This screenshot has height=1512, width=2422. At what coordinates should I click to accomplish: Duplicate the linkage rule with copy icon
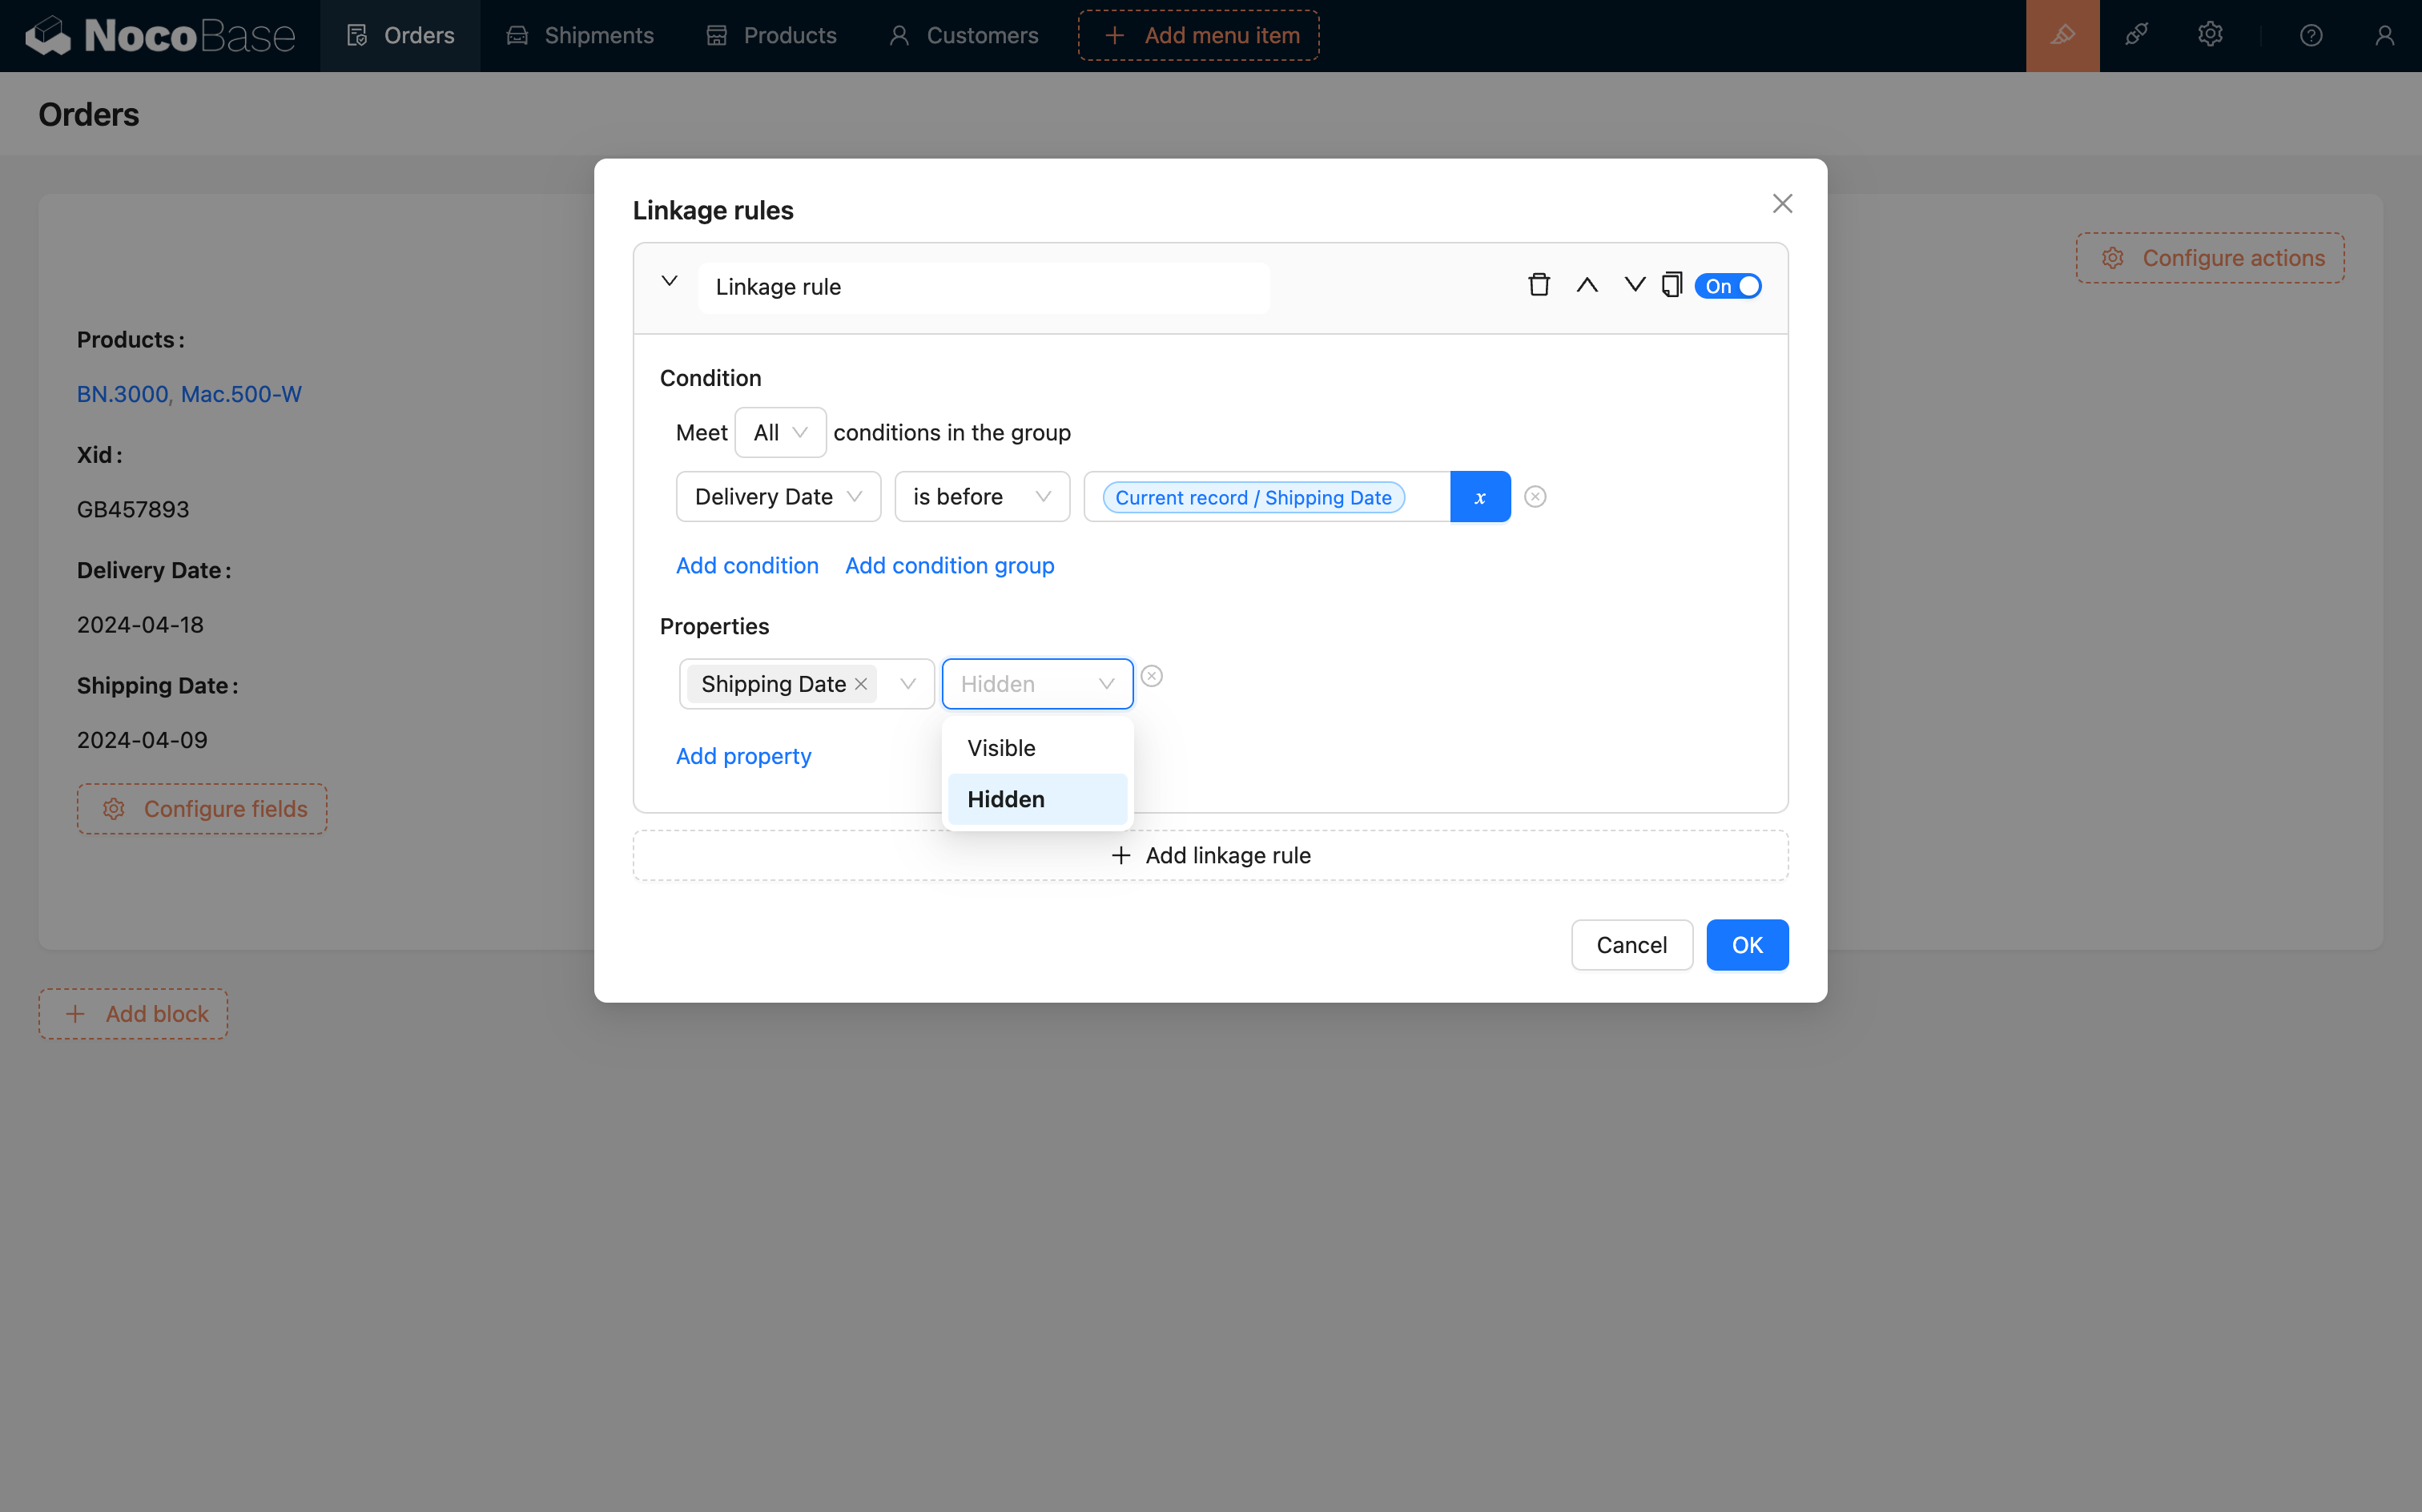[1672, 285]
